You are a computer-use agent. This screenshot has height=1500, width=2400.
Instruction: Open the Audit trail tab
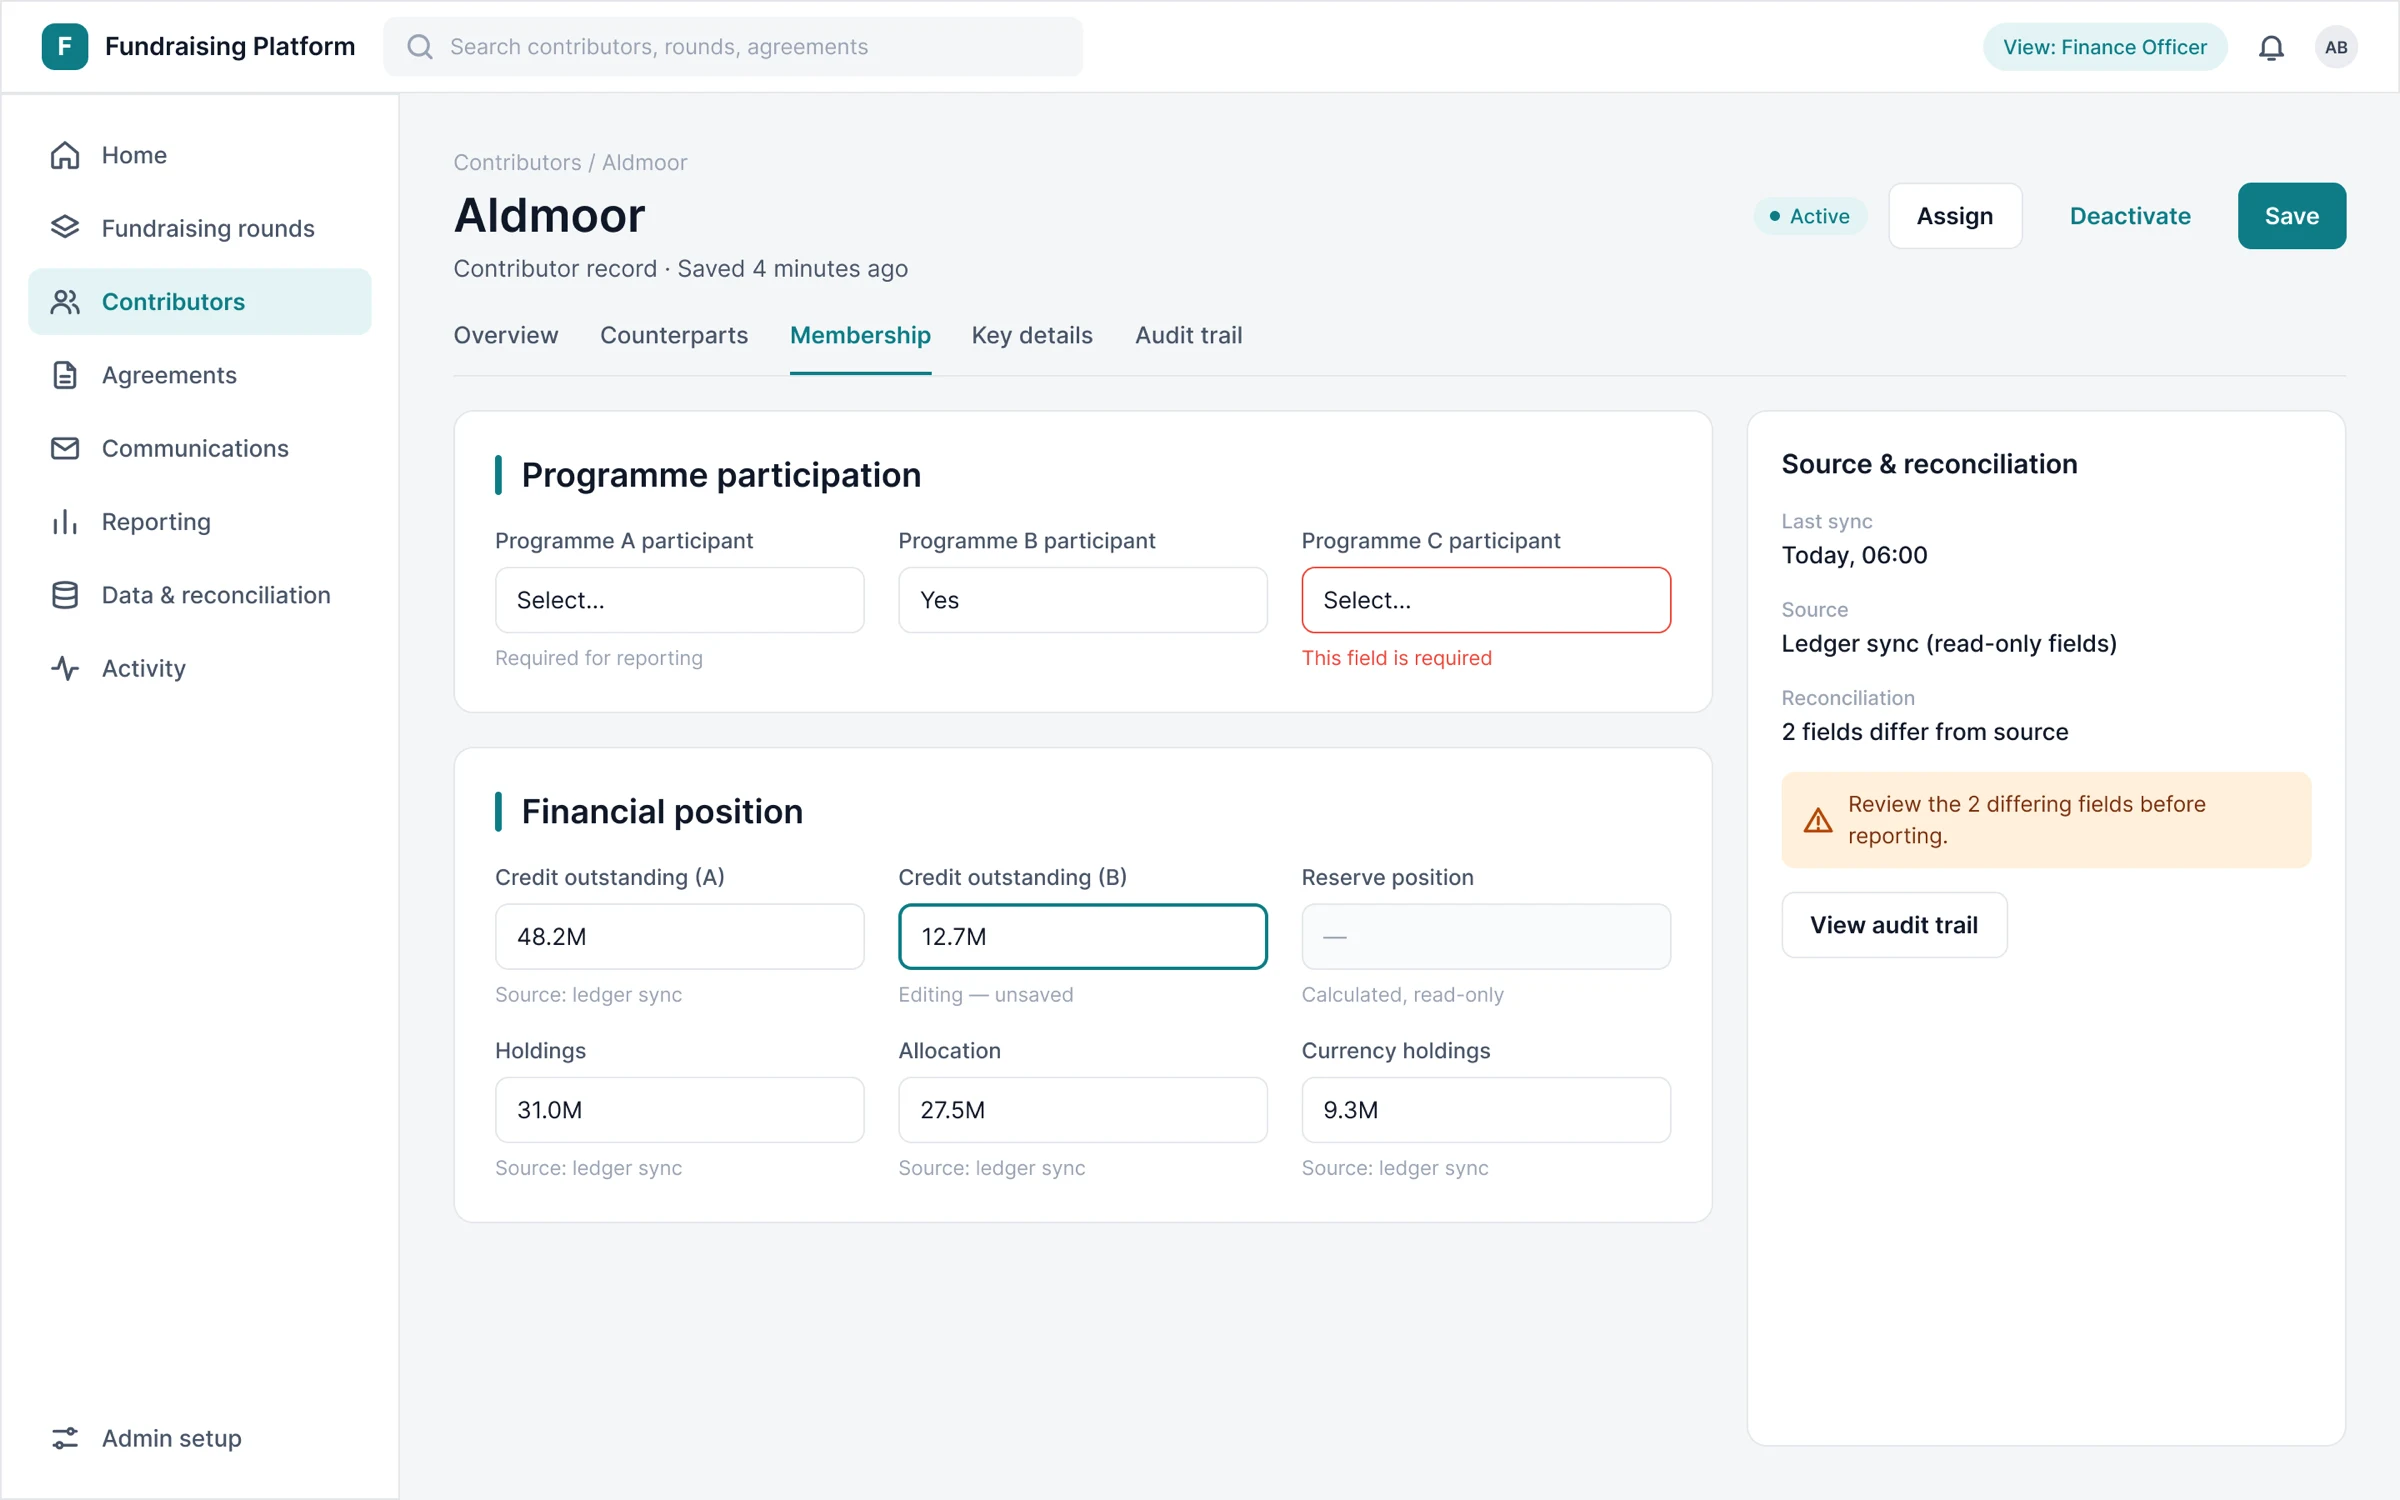(1188, 335)
